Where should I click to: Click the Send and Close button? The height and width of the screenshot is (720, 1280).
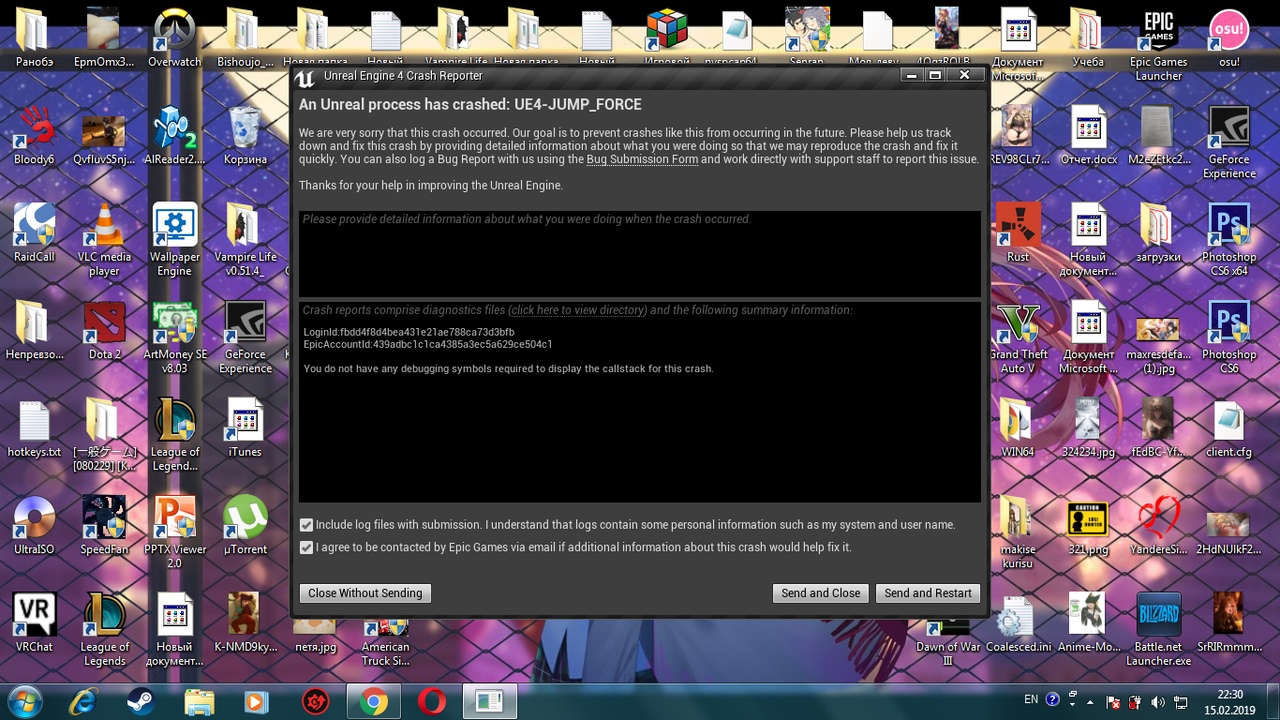point(820,593)
